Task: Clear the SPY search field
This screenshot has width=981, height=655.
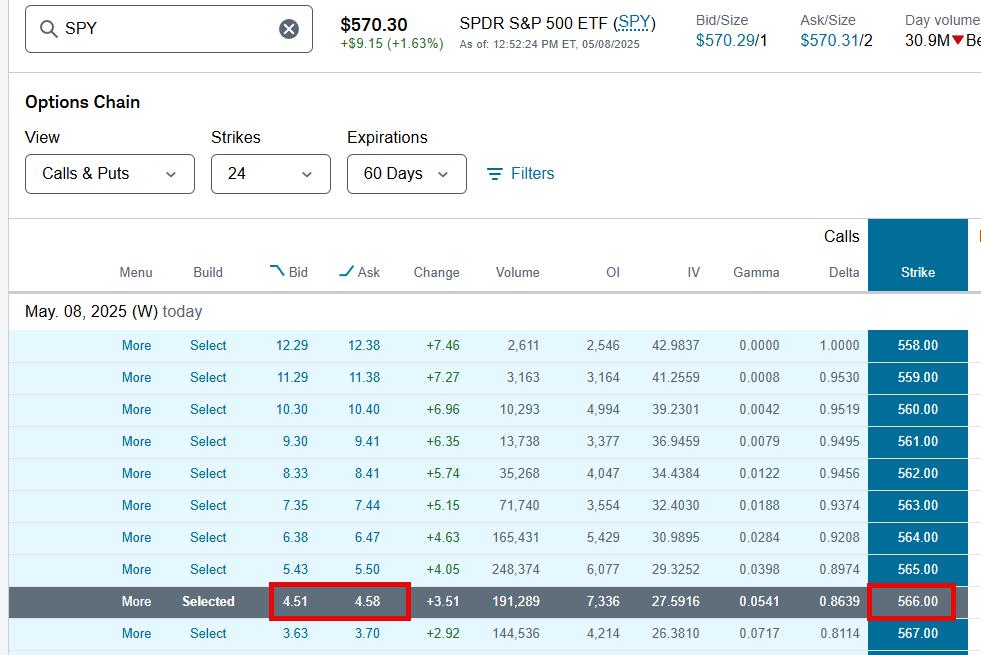Action: [289, 29]
